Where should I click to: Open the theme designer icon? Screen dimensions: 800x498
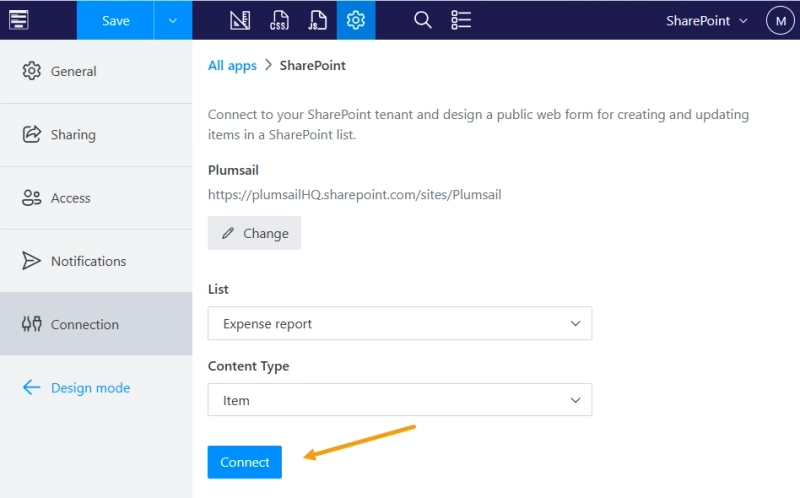(240, 20)
